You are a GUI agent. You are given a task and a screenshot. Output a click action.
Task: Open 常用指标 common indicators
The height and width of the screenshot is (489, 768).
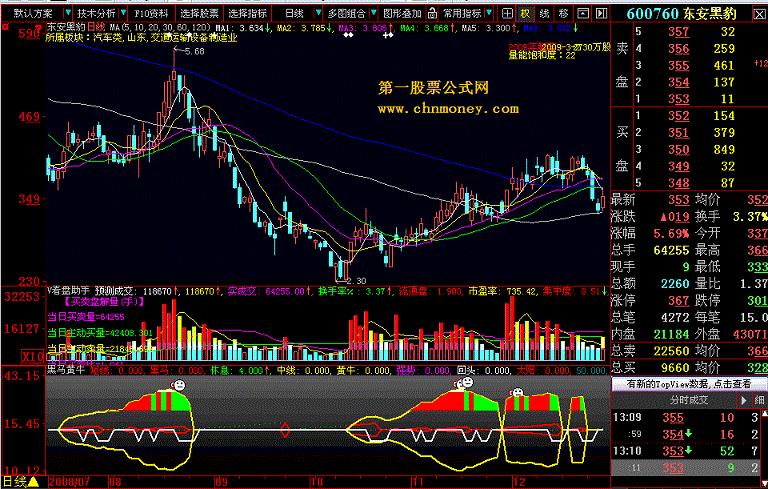click(x=462, y=13)
